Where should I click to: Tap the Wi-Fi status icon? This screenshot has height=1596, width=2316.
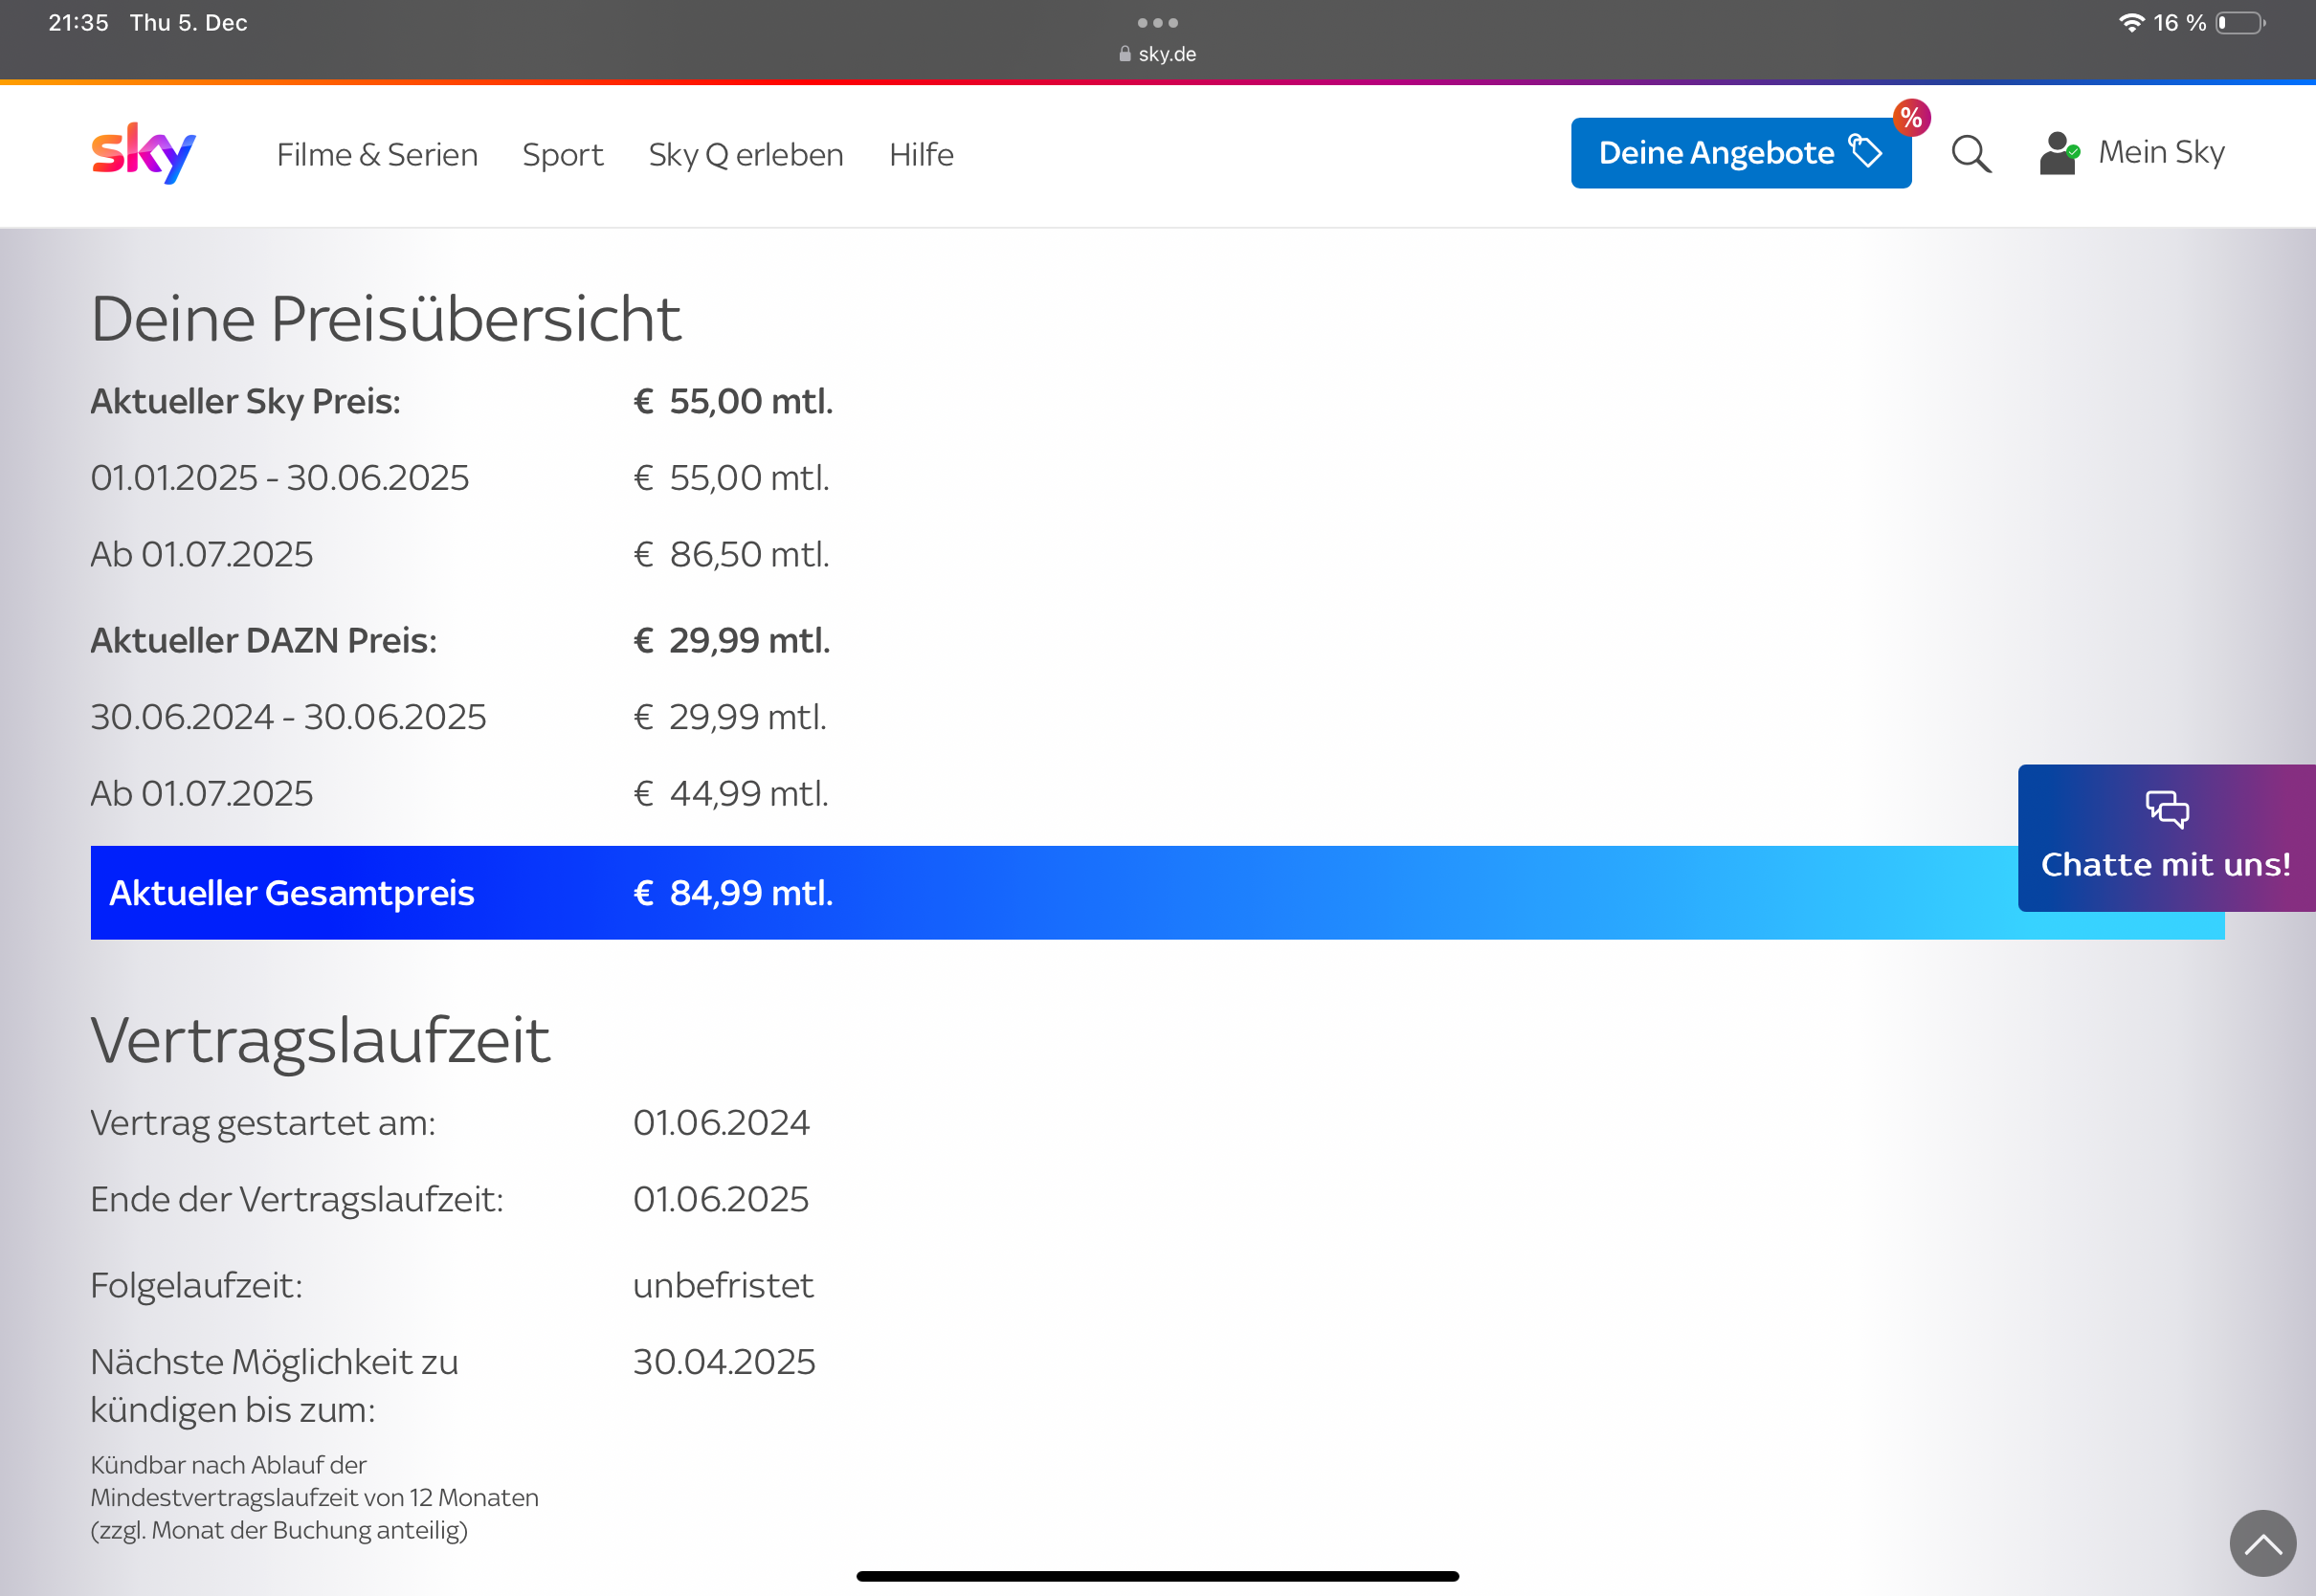tap(2131, 22)
